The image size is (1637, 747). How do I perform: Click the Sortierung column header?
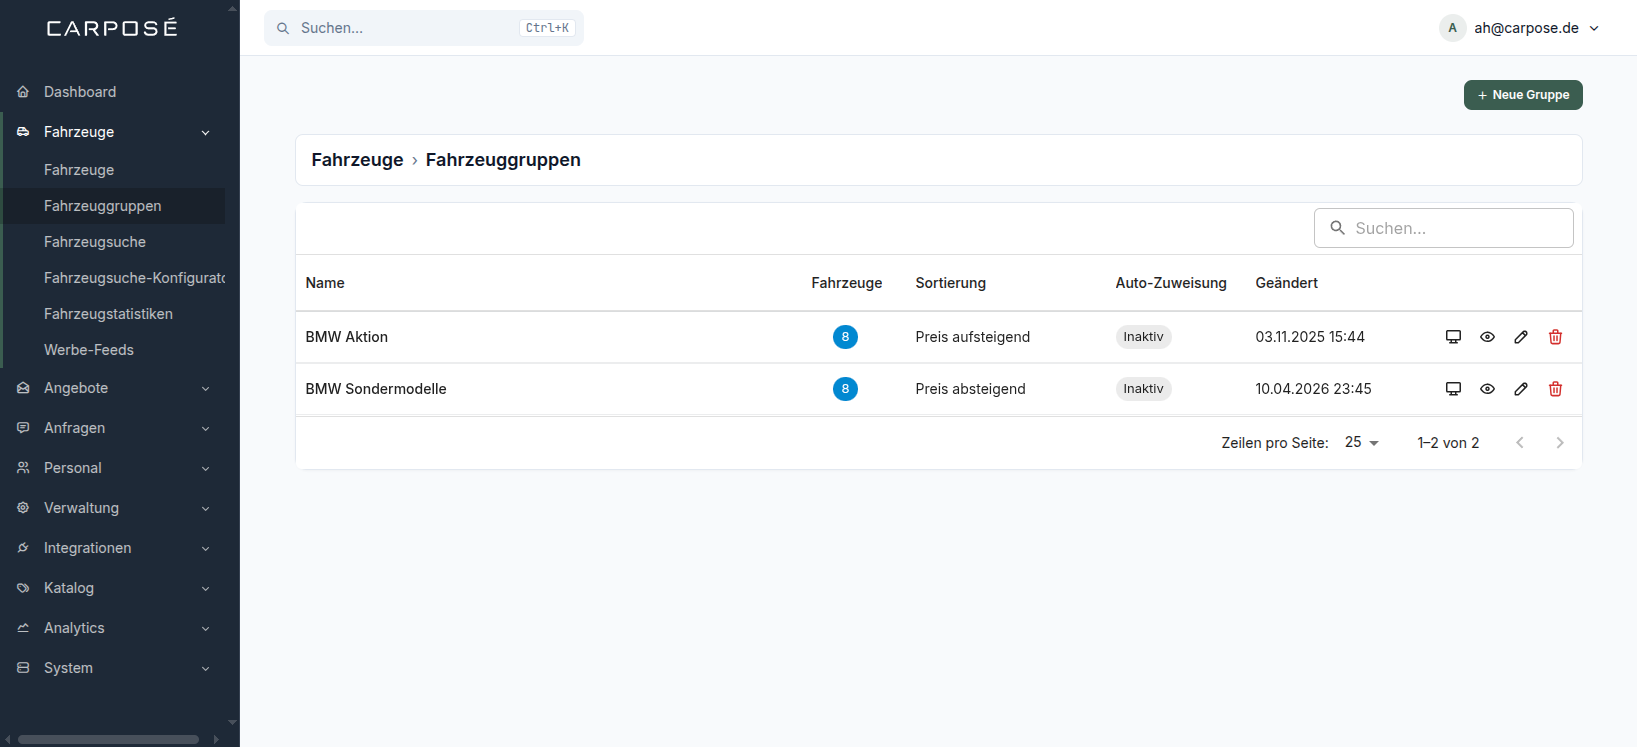[x=950, y=283]
